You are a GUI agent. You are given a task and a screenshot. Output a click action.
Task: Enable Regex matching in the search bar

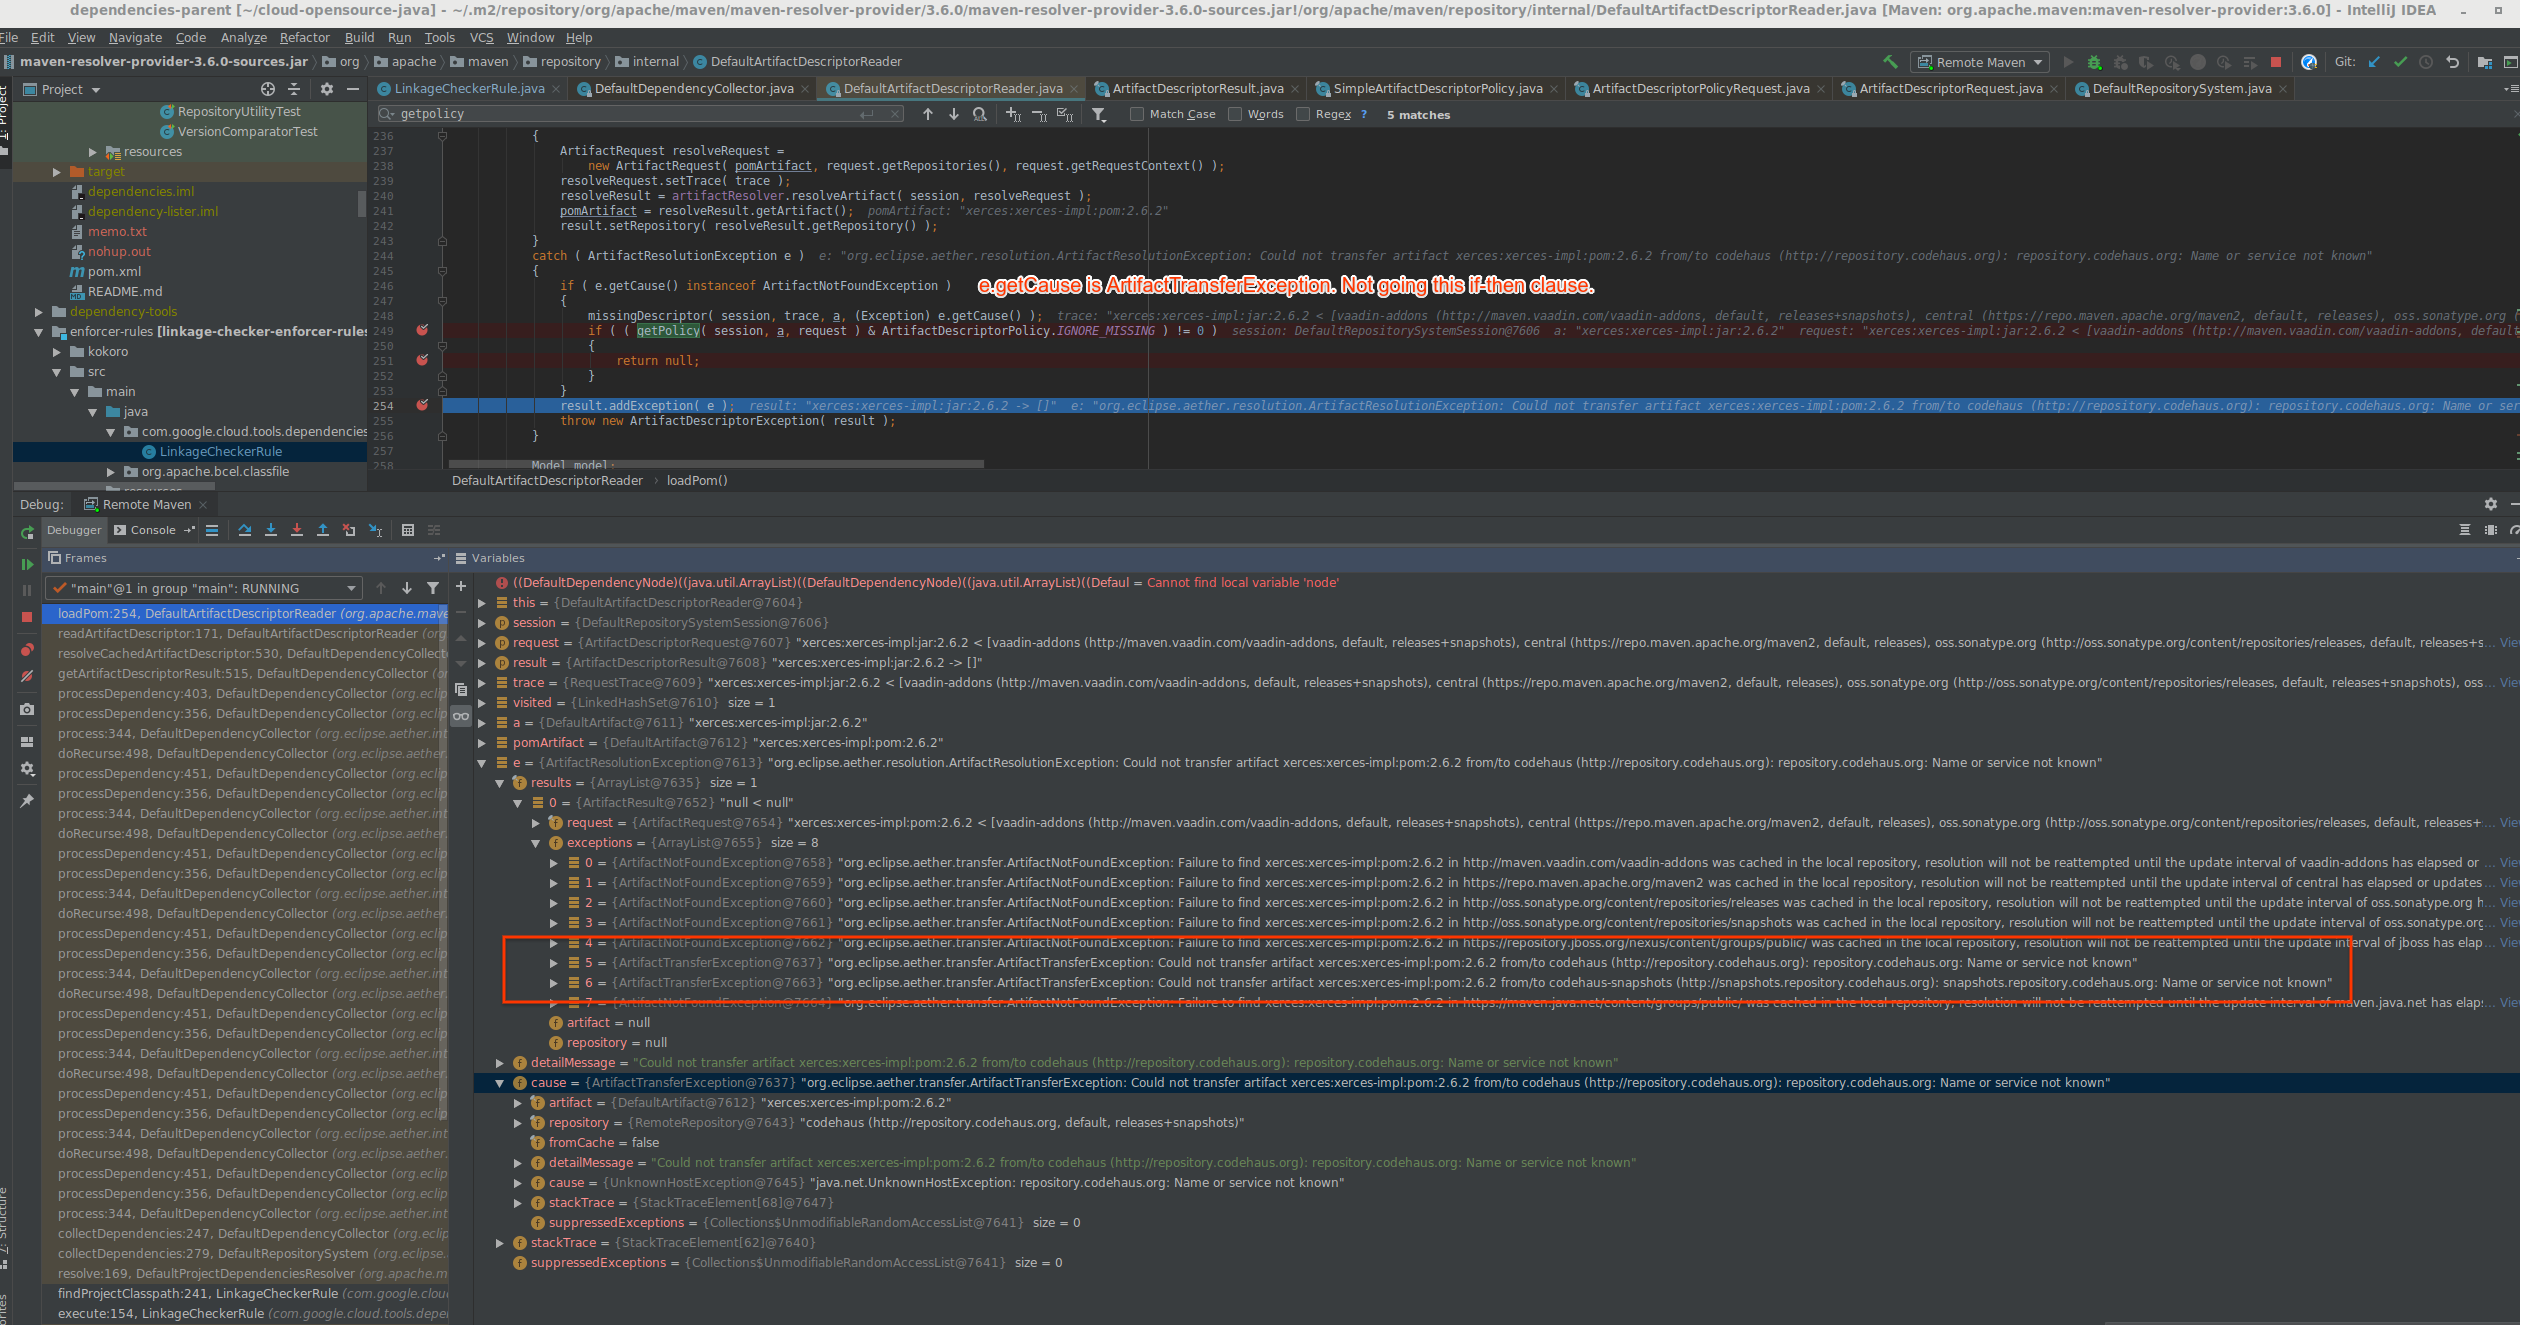(x=1303, y=114)
